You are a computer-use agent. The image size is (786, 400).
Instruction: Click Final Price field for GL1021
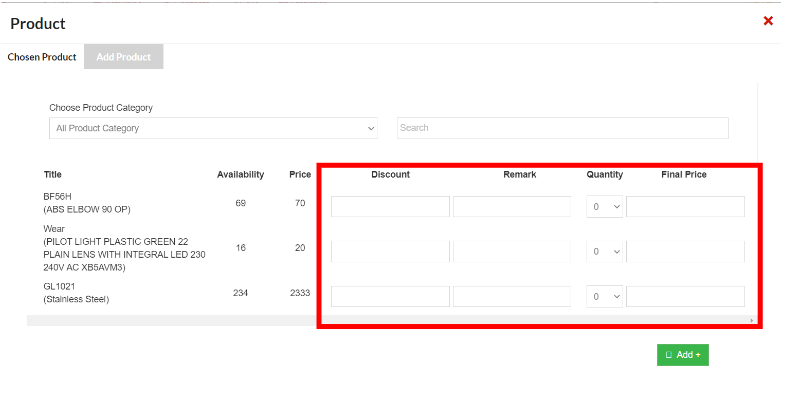685,297
